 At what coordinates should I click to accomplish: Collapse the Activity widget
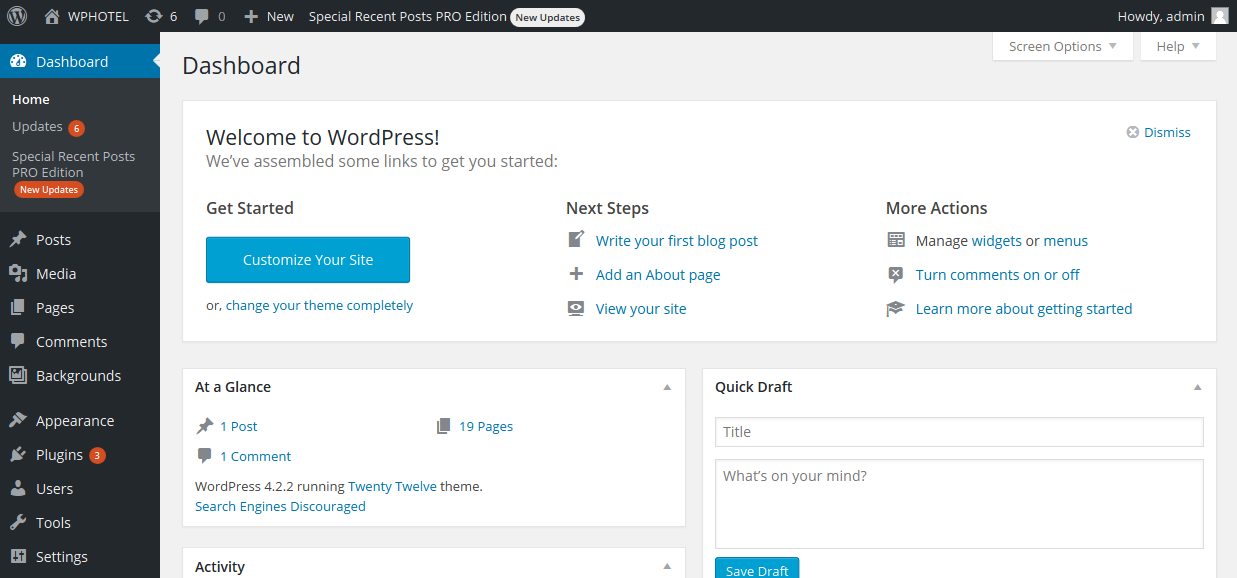tap(667, 567)
